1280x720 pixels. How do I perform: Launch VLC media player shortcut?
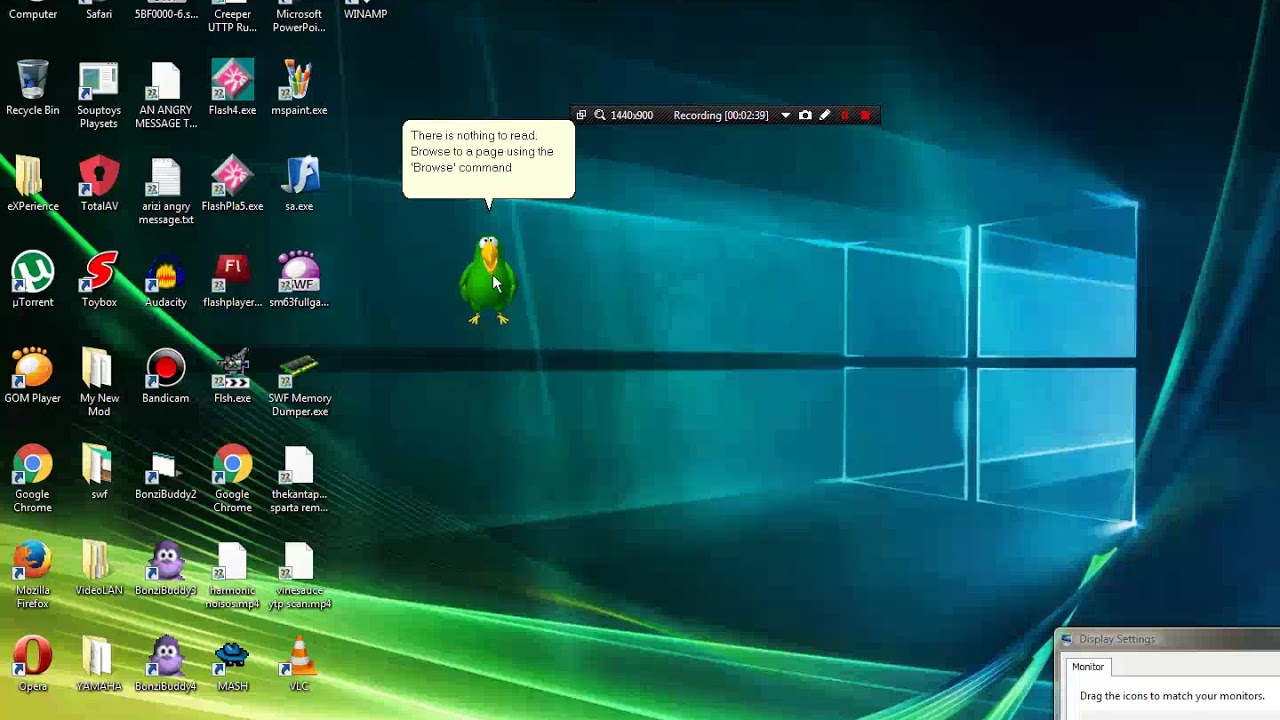299,664
